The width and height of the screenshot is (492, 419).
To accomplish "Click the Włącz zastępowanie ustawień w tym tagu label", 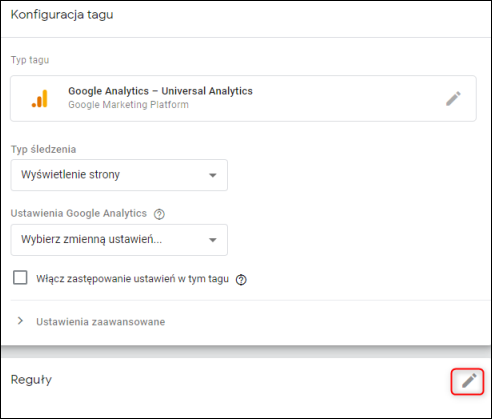I will click(132, 279).
